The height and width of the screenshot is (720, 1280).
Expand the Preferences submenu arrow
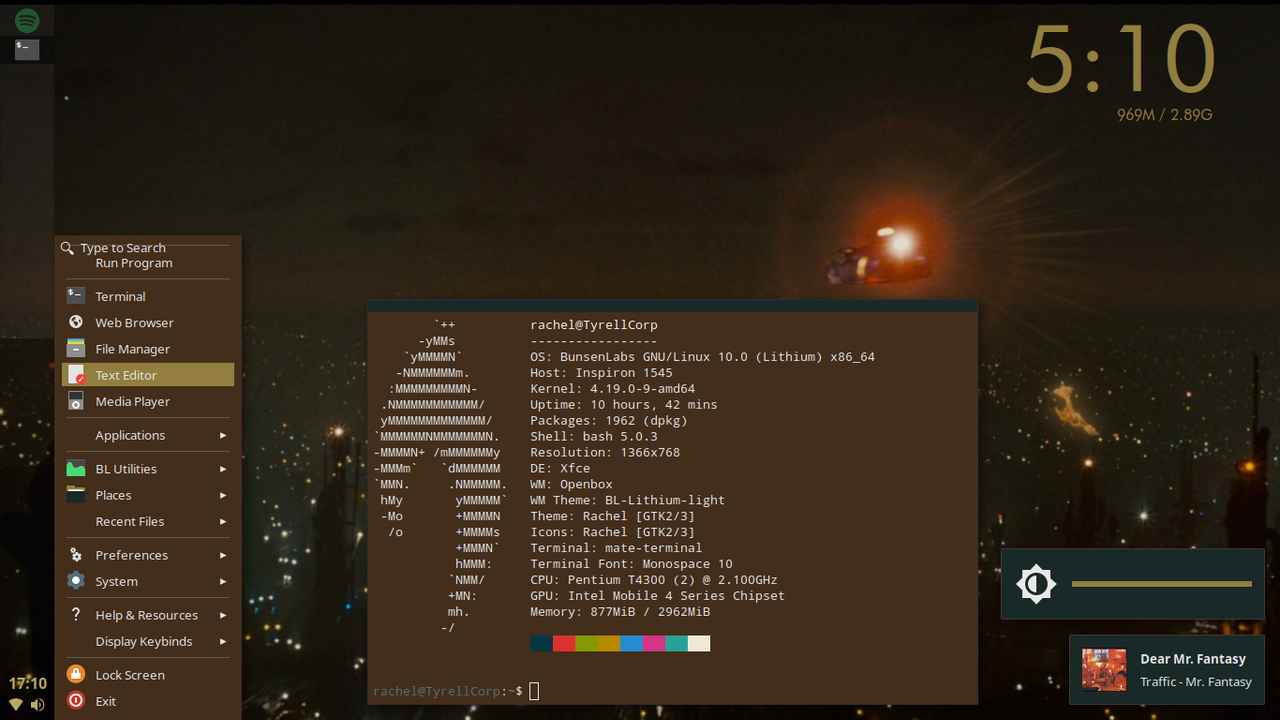point(223,555)
